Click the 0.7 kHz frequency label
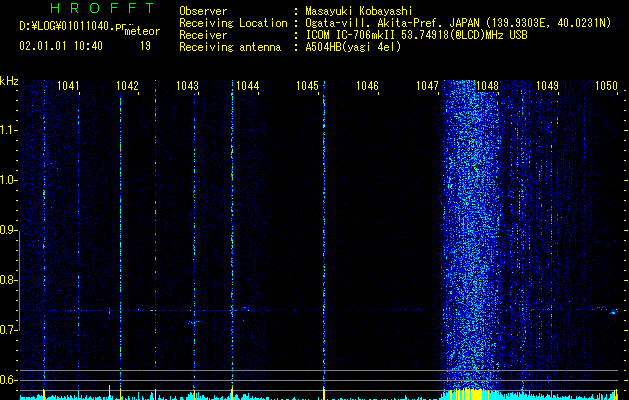629x400 pixels. [x=8, y=330]
